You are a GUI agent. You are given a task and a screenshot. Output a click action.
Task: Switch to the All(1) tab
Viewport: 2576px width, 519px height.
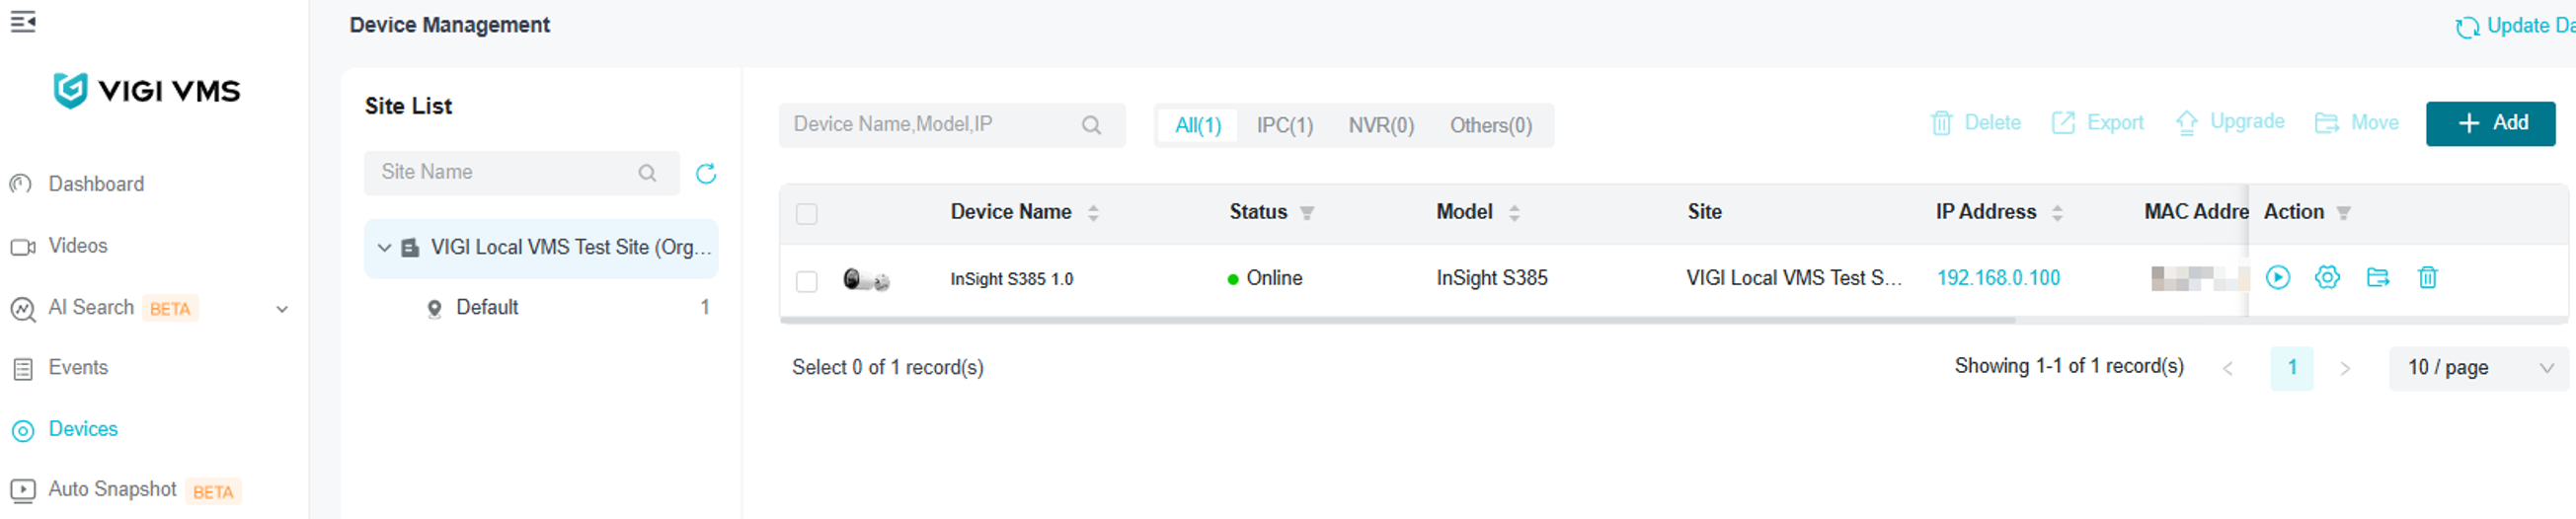pyautogui.click(x=1198, y=126)
